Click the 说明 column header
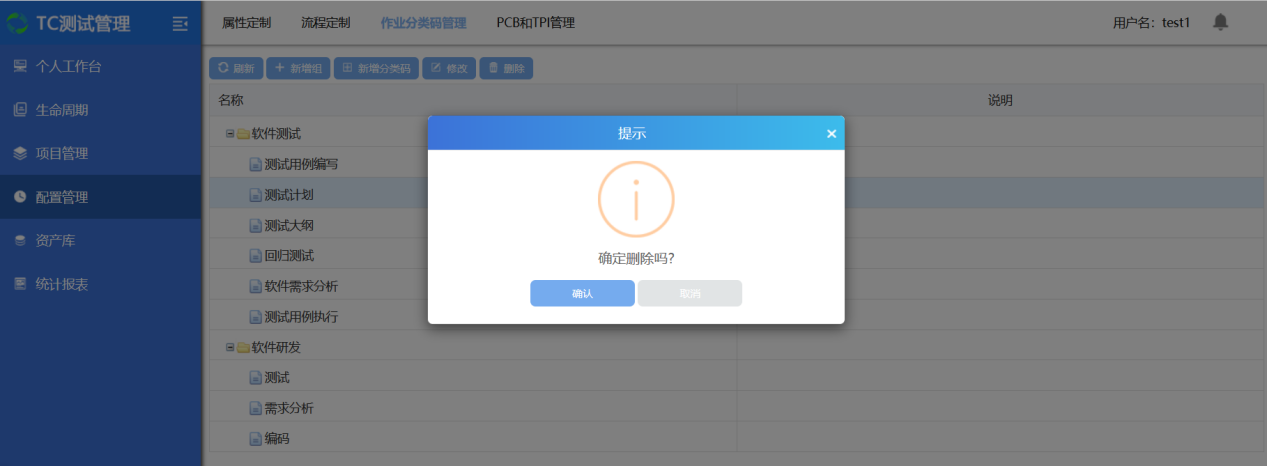 pos(1001,100)
